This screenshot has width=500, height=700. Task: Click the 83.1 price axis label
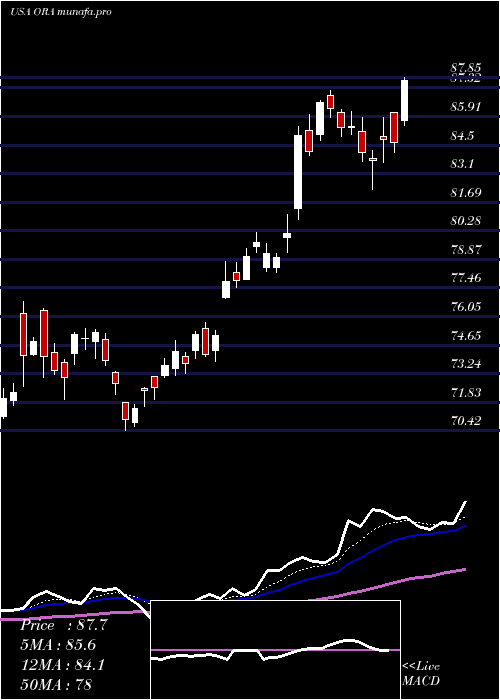click(462, 164)
